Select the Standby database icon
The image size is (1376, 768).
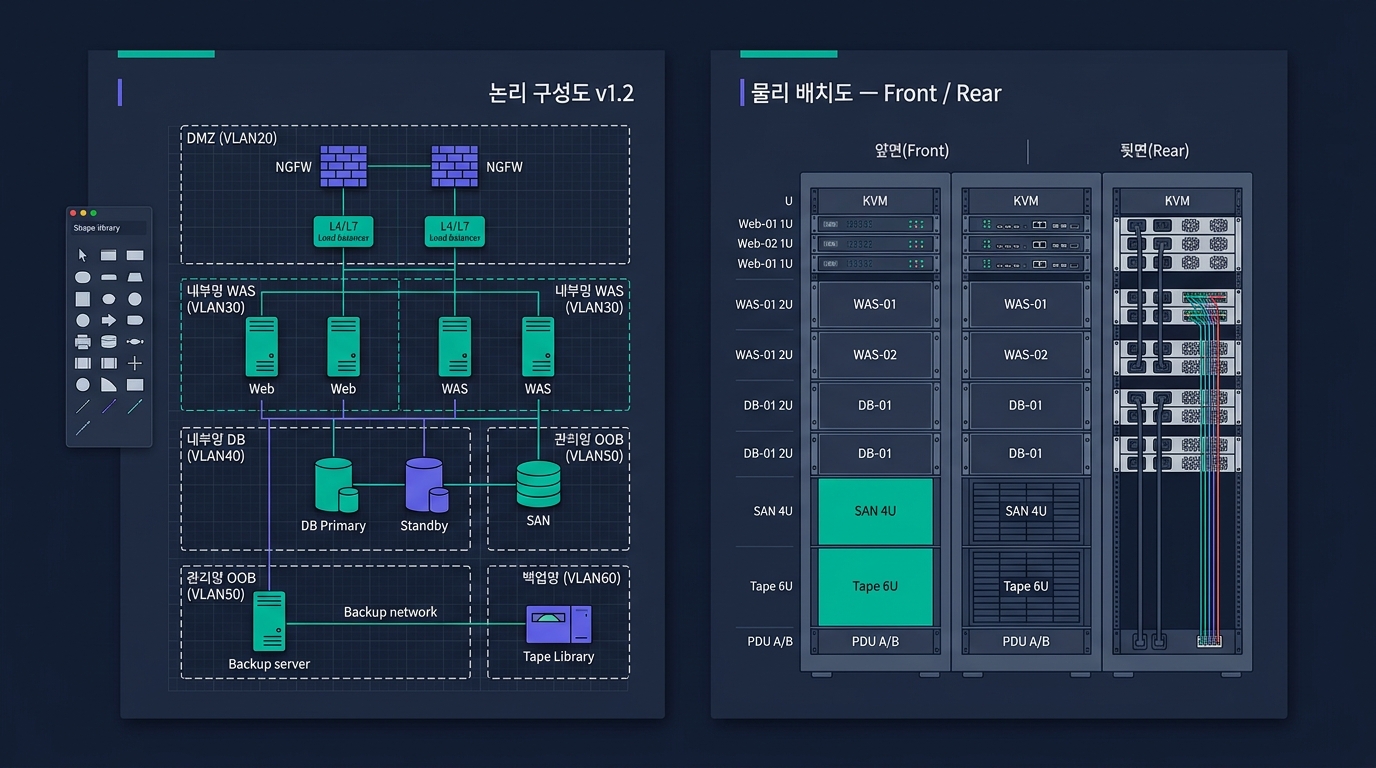click(x=426, y=485)
